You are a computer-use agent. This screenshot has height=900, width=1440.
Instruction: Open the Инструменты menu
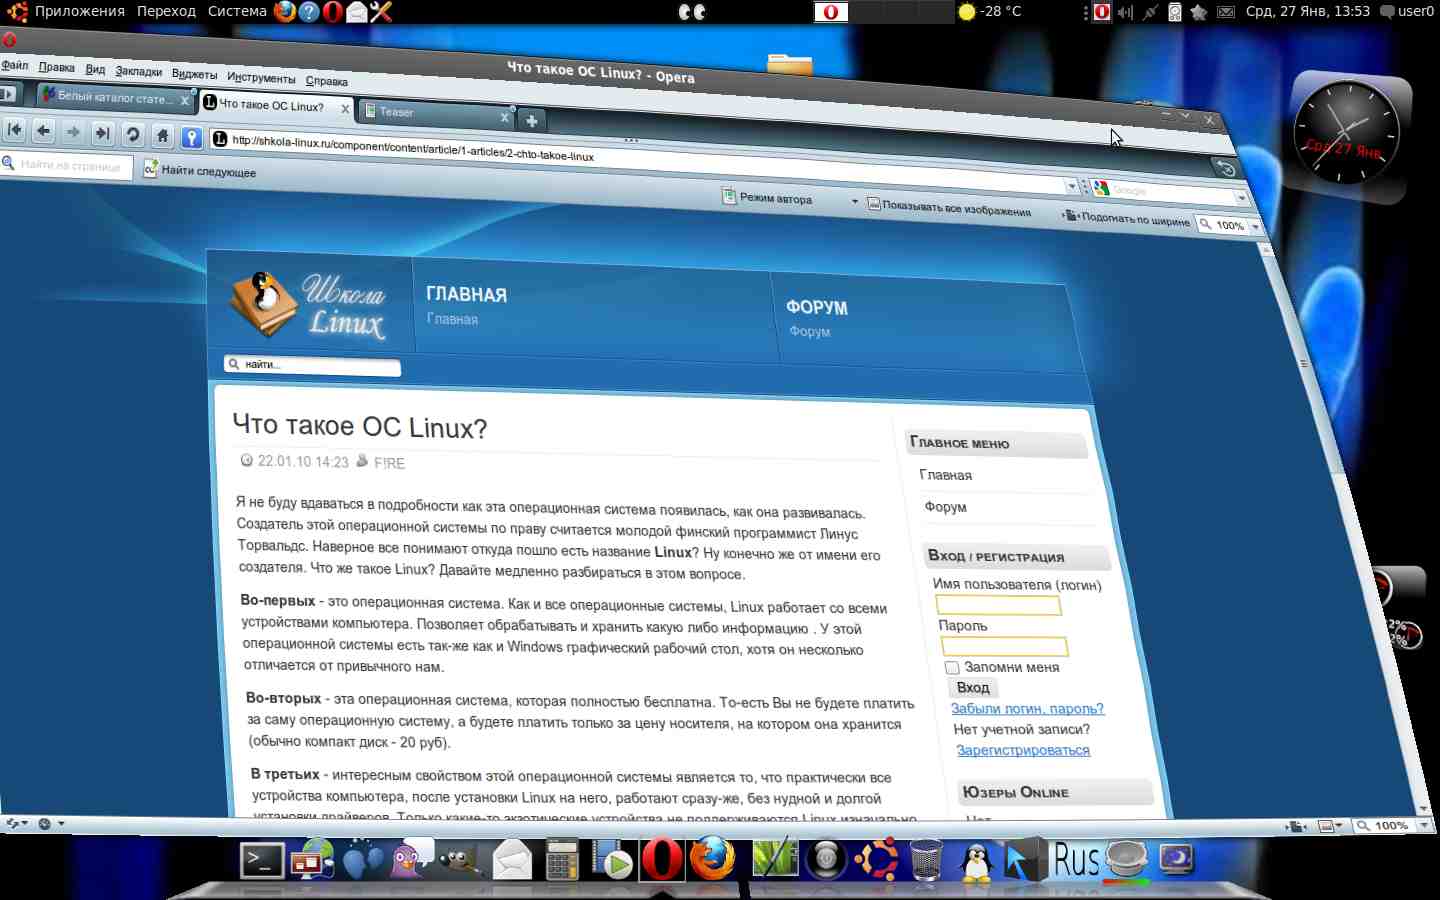[261, 77]
